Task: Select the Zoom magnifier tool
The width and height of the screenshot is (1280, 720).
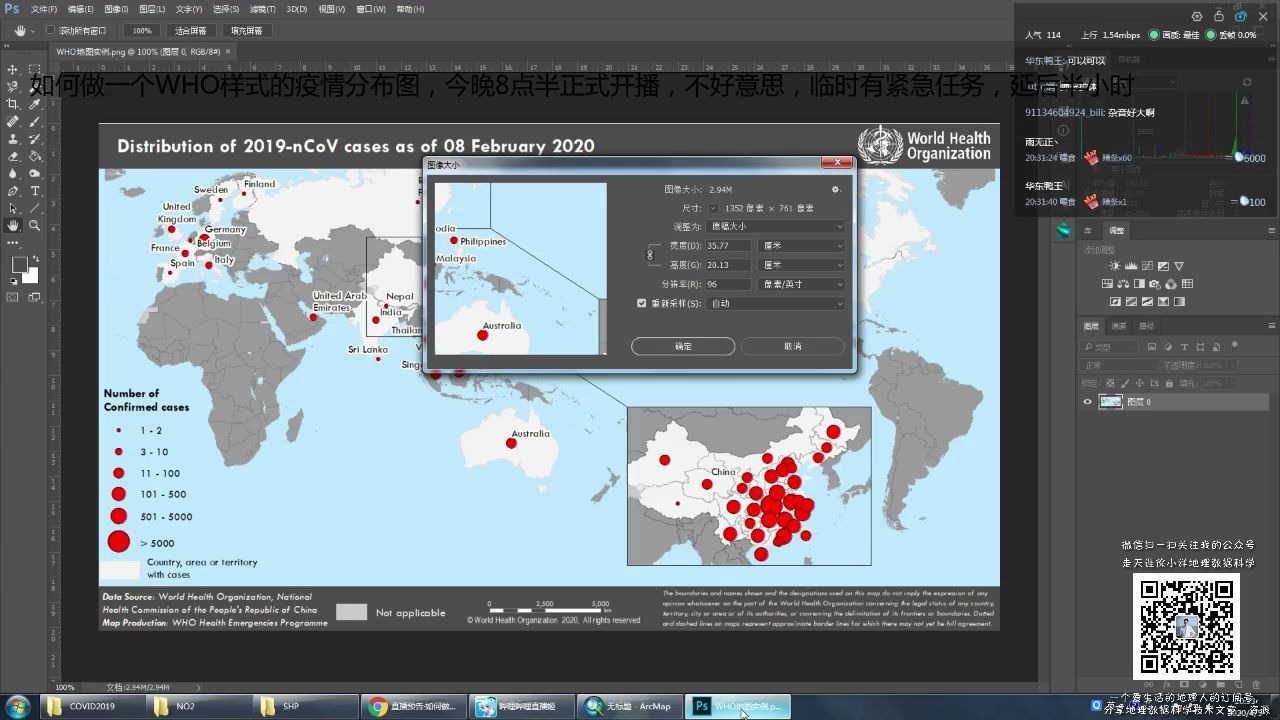Action: [x=34, y=226]
